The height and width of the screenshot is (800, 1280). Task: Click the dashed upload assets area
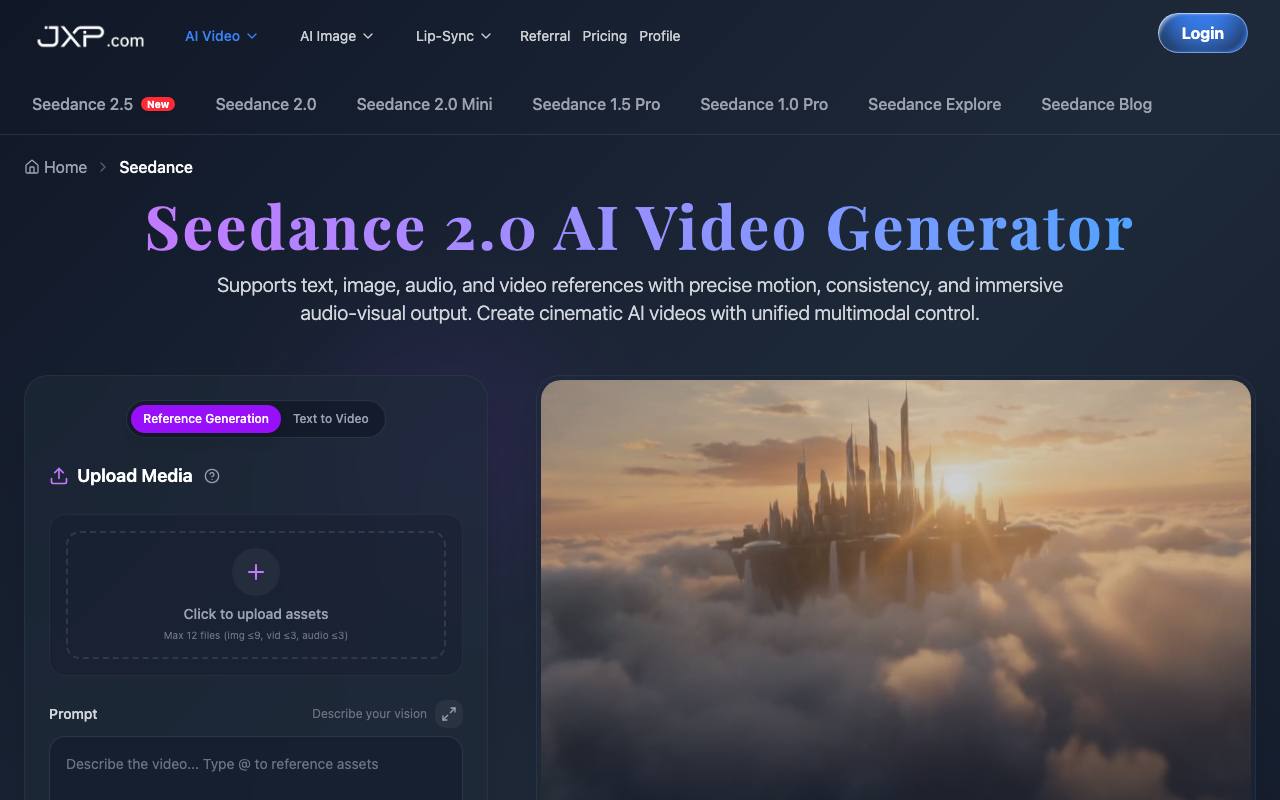[x=256, y=595]
